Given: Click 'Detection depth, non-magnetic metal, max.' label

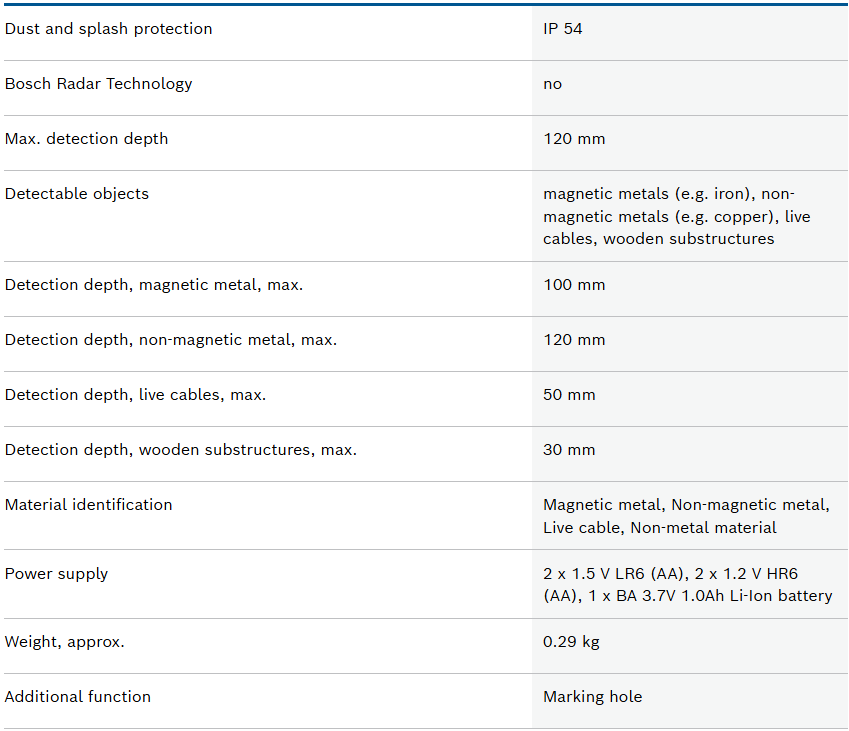Looking at the screenshot, I should point(171,340).
